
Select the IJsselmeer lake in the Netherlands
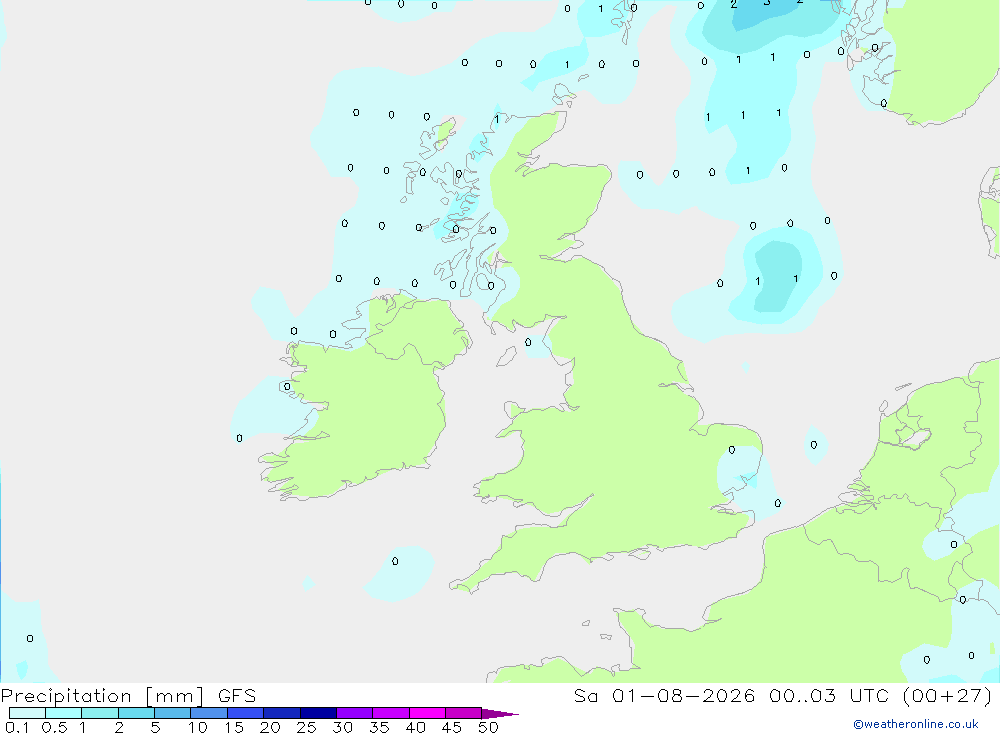point(916,437)
